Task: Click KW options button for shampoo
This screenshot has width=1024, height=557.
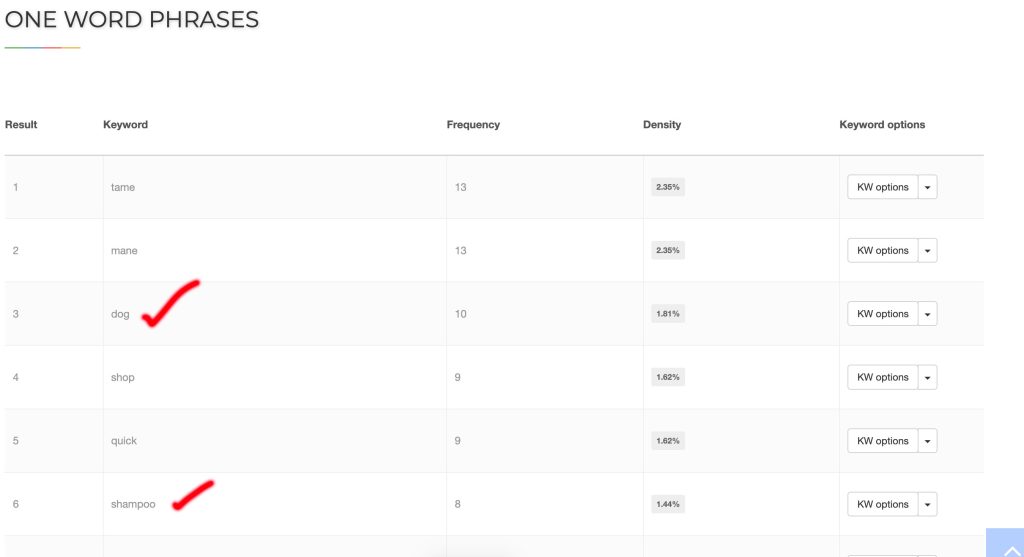Action: point(882,505)
